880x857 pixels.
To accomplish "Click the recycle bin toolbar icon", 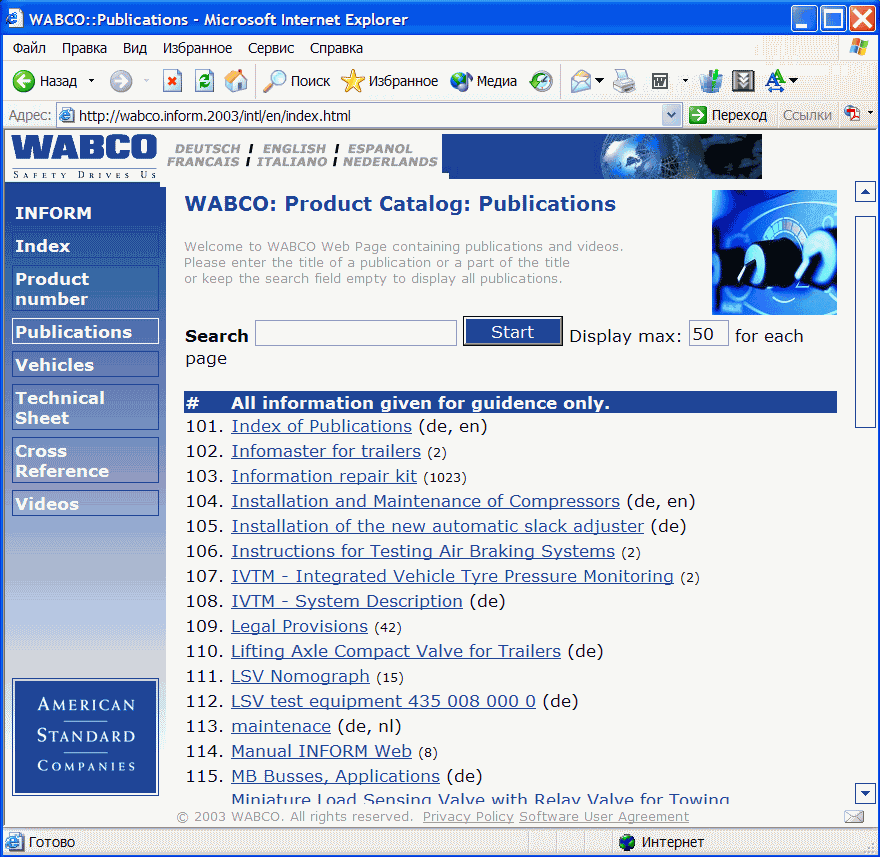I will 711,81.
